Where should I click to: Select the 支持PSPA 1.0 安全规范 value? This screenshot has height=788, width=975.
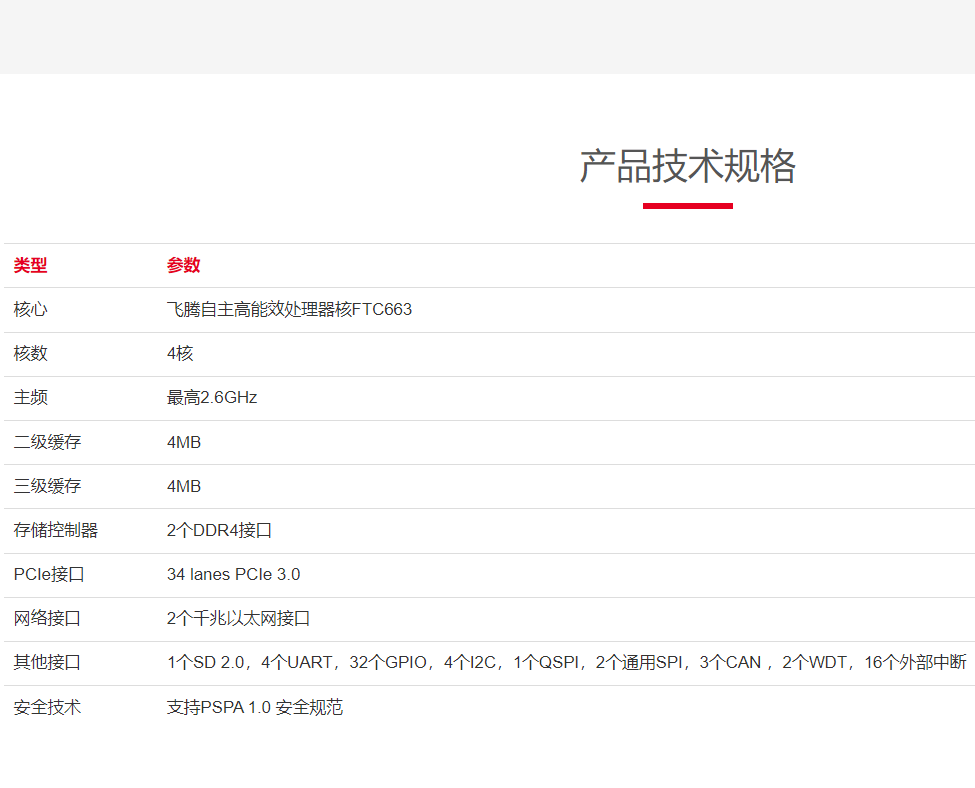tap(255, 707)
